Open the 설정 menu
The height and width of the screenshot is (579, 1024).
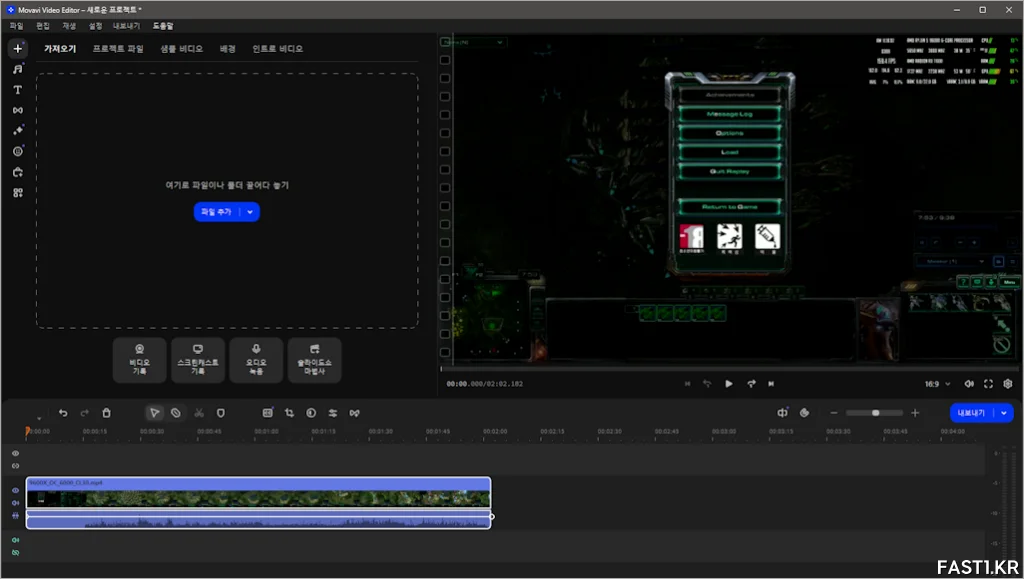(x=95, y=26)
